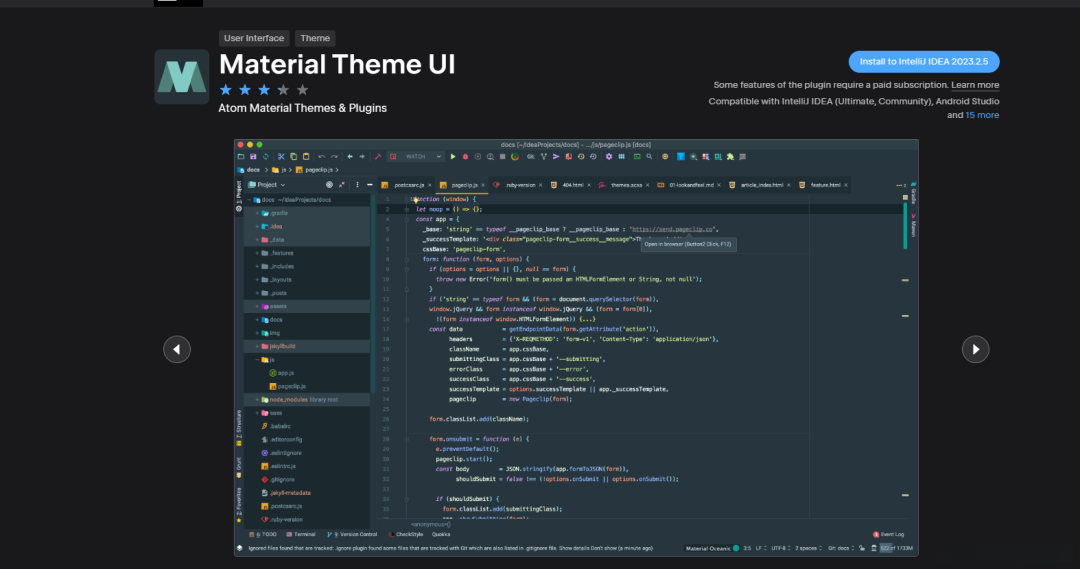Click the Material Oceanic theme indicator

[x=710, y=548]
